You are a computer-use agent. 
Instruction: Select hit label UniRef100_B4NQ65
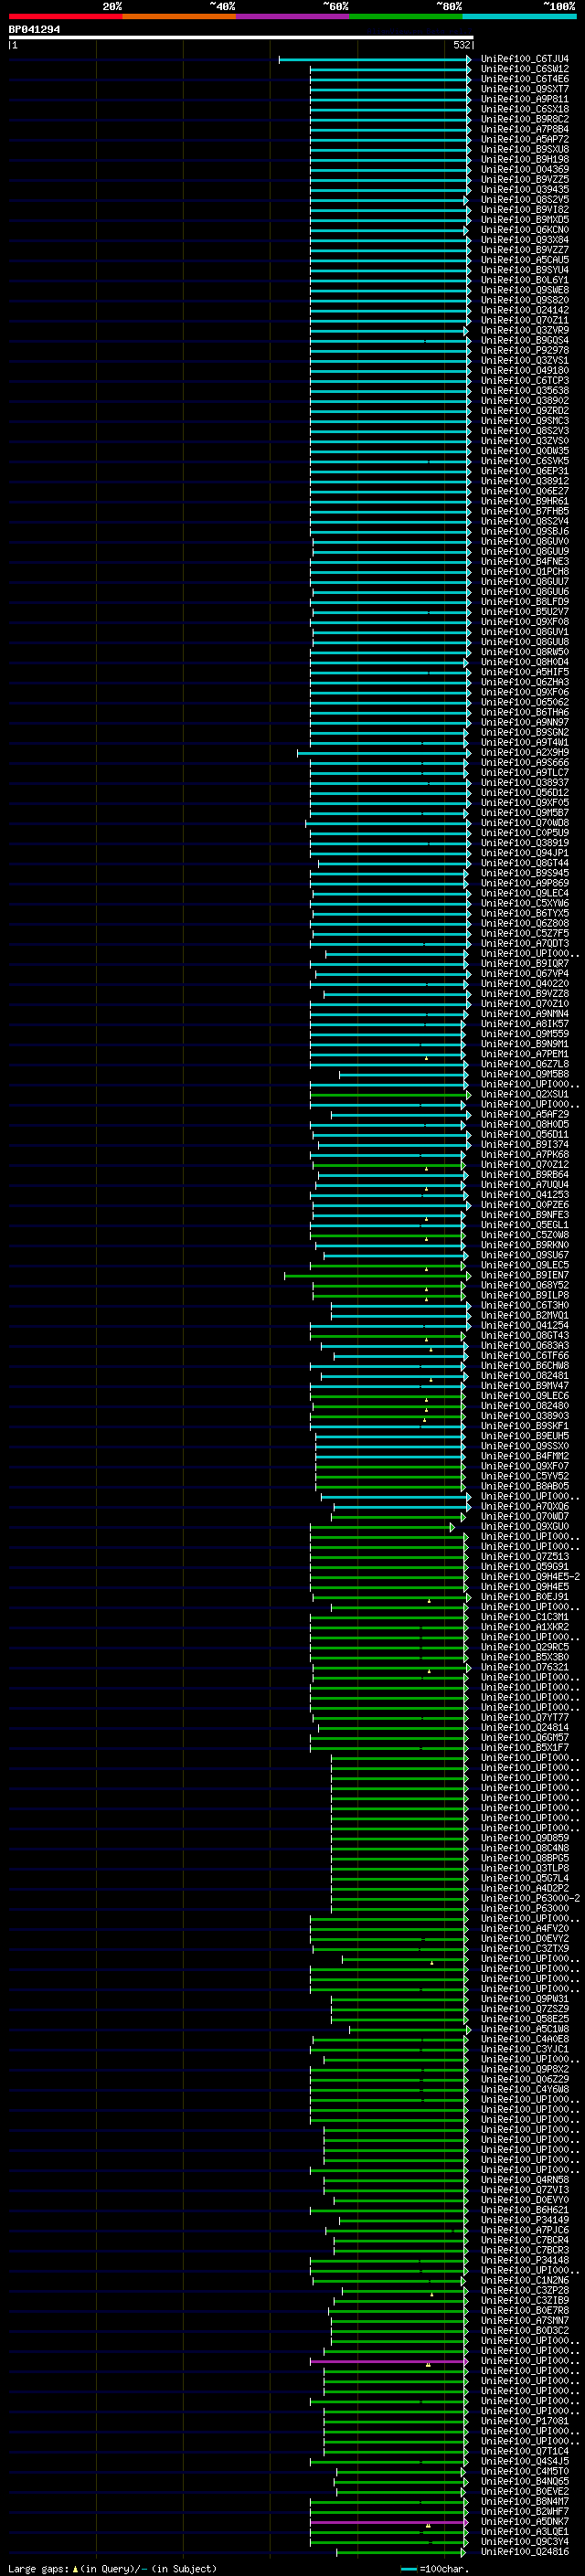click(x=524, y=2482)
